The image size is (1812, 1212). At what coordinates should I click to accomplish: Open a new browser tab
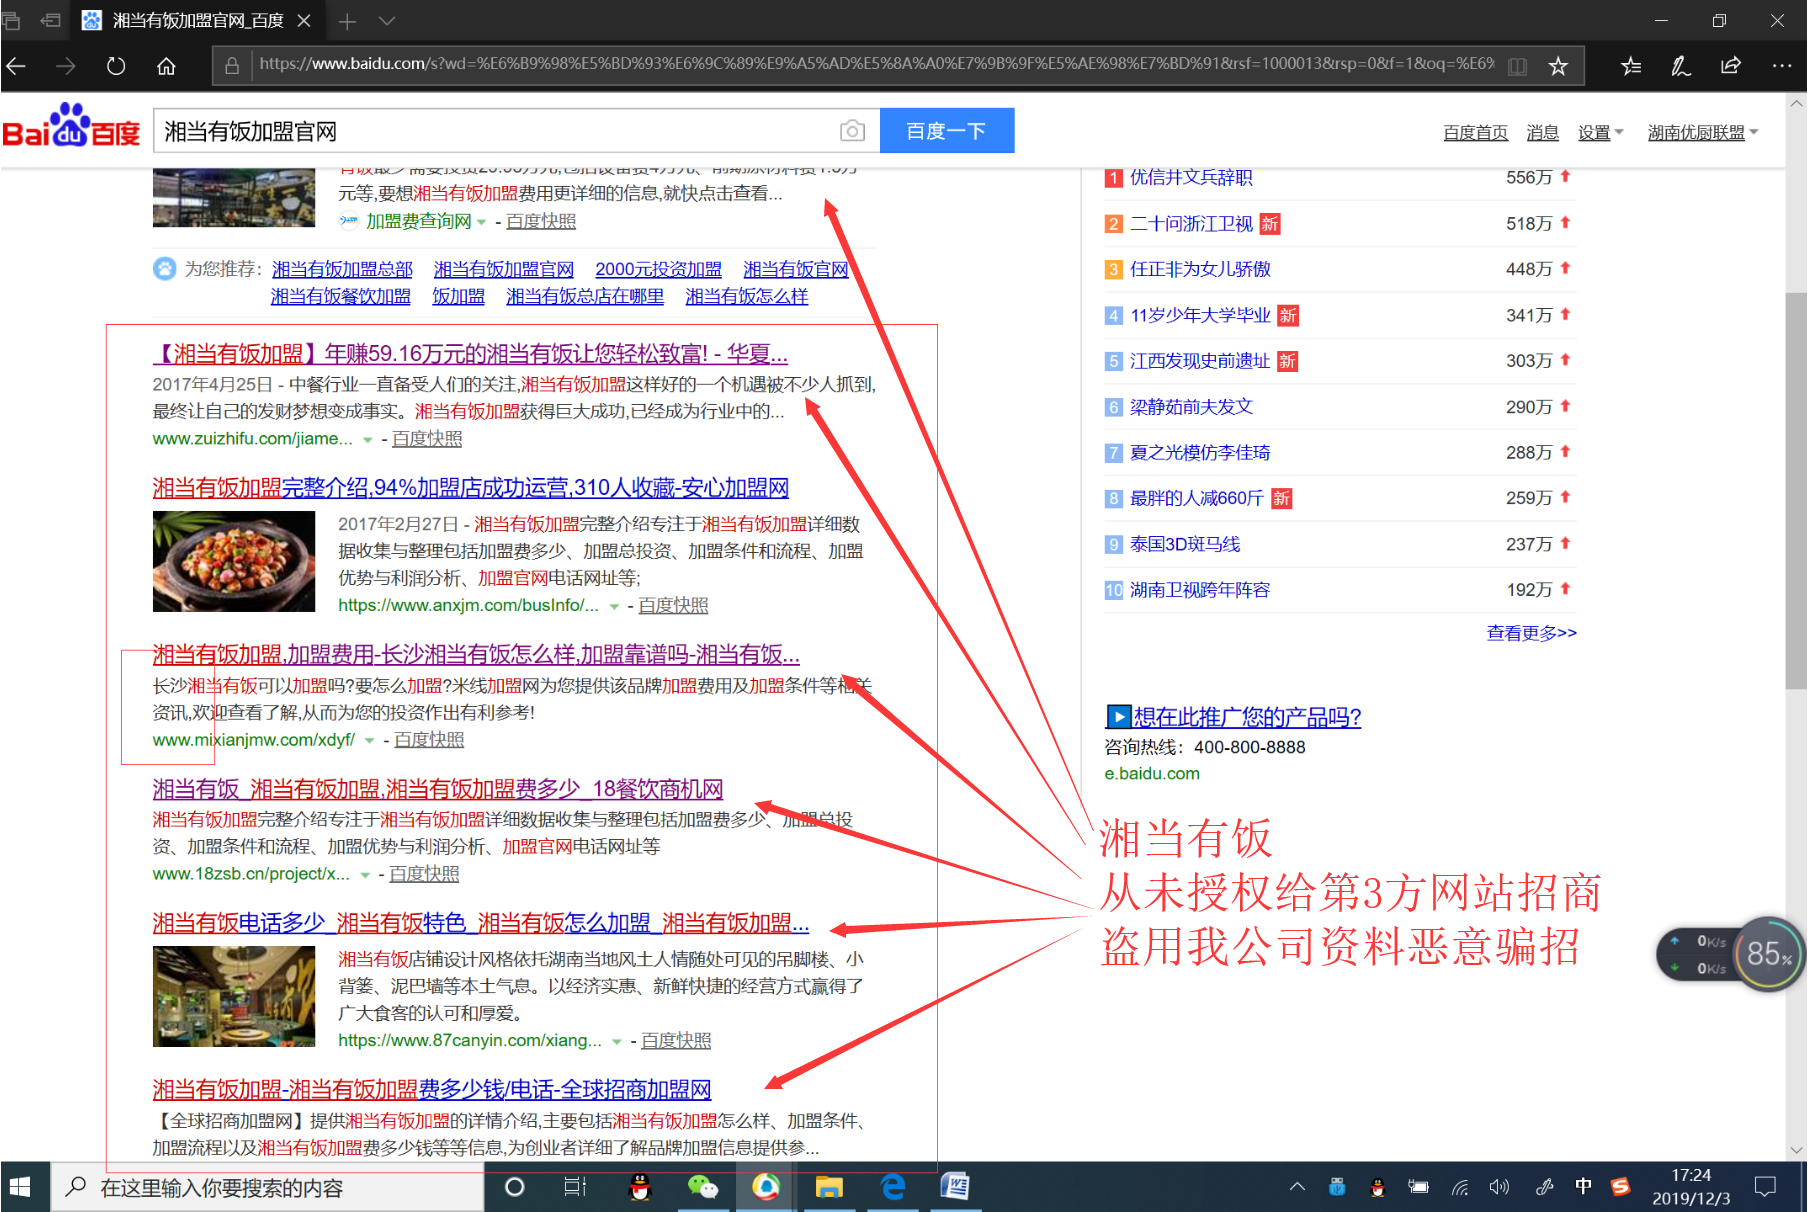(347, 21)
